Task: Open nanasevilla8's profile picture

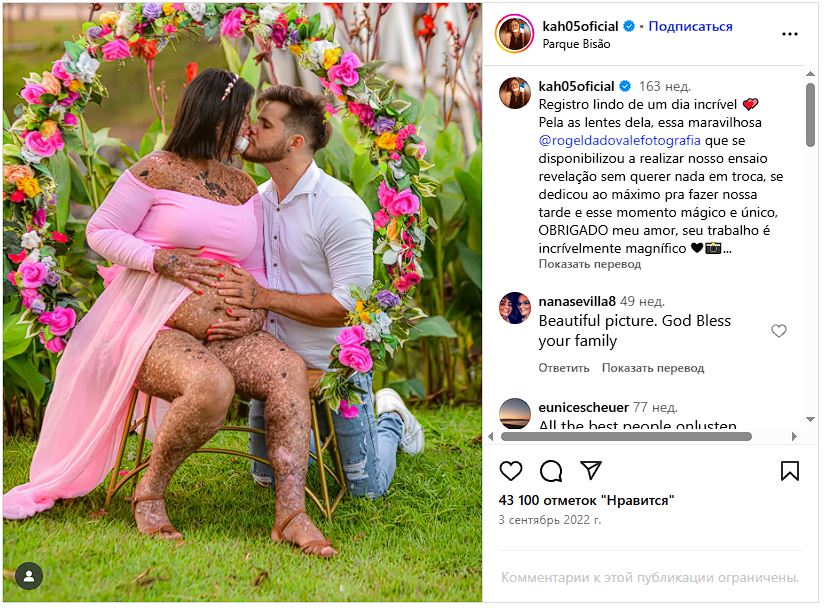Action: (515, 308)
